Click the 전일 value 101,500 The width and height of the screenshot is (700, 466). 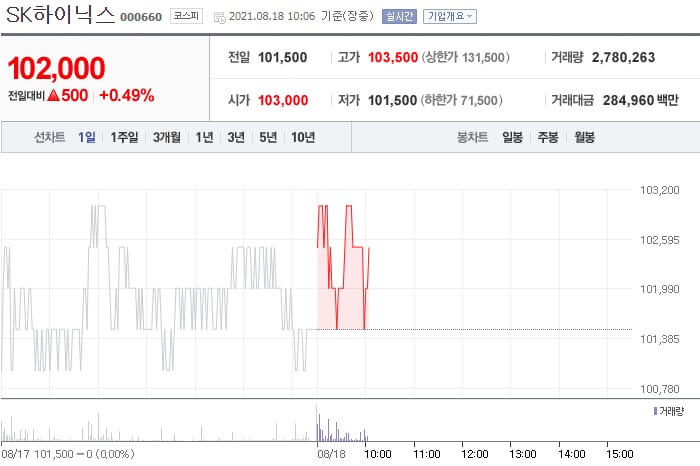[283, 58]
